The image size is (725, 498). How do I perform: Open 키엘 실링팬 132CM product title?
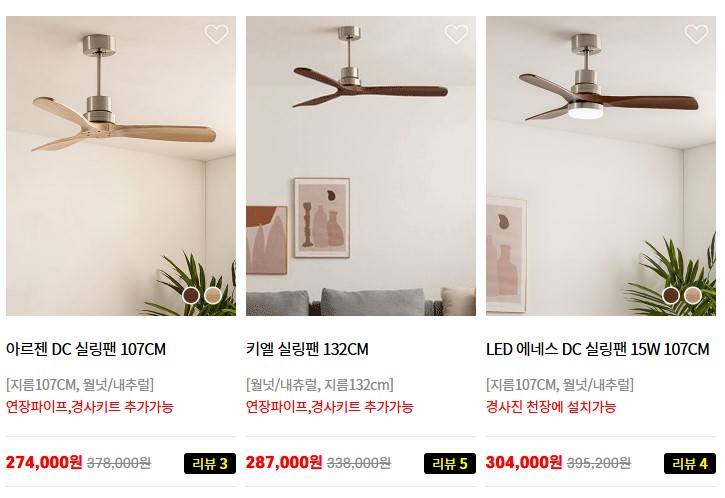coord(307,349)
